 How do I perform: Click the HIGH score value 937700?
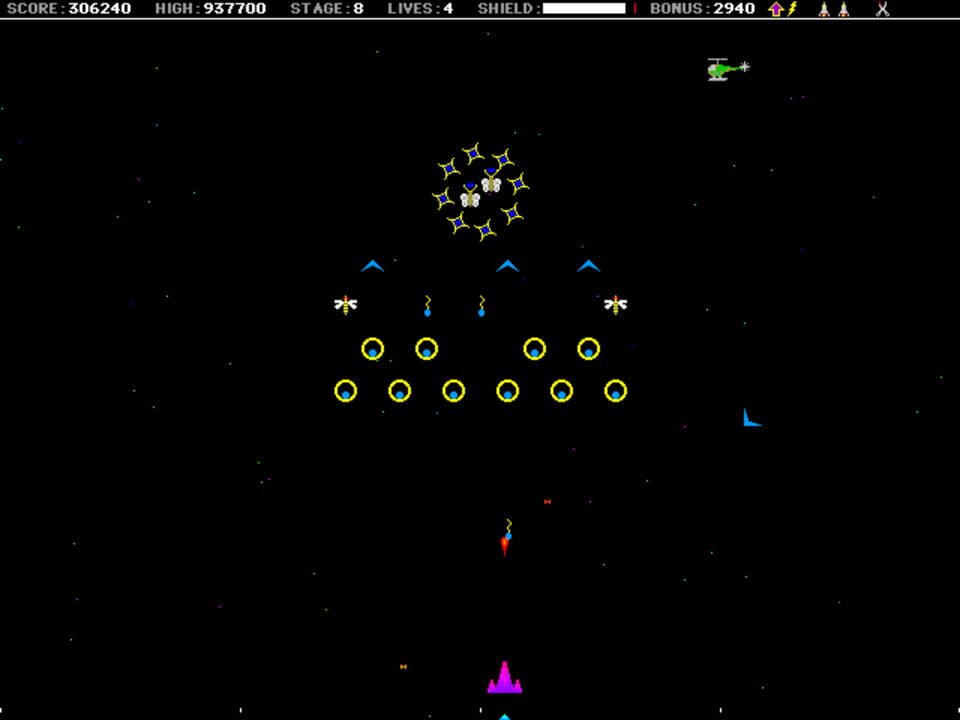tap(232, 9)
